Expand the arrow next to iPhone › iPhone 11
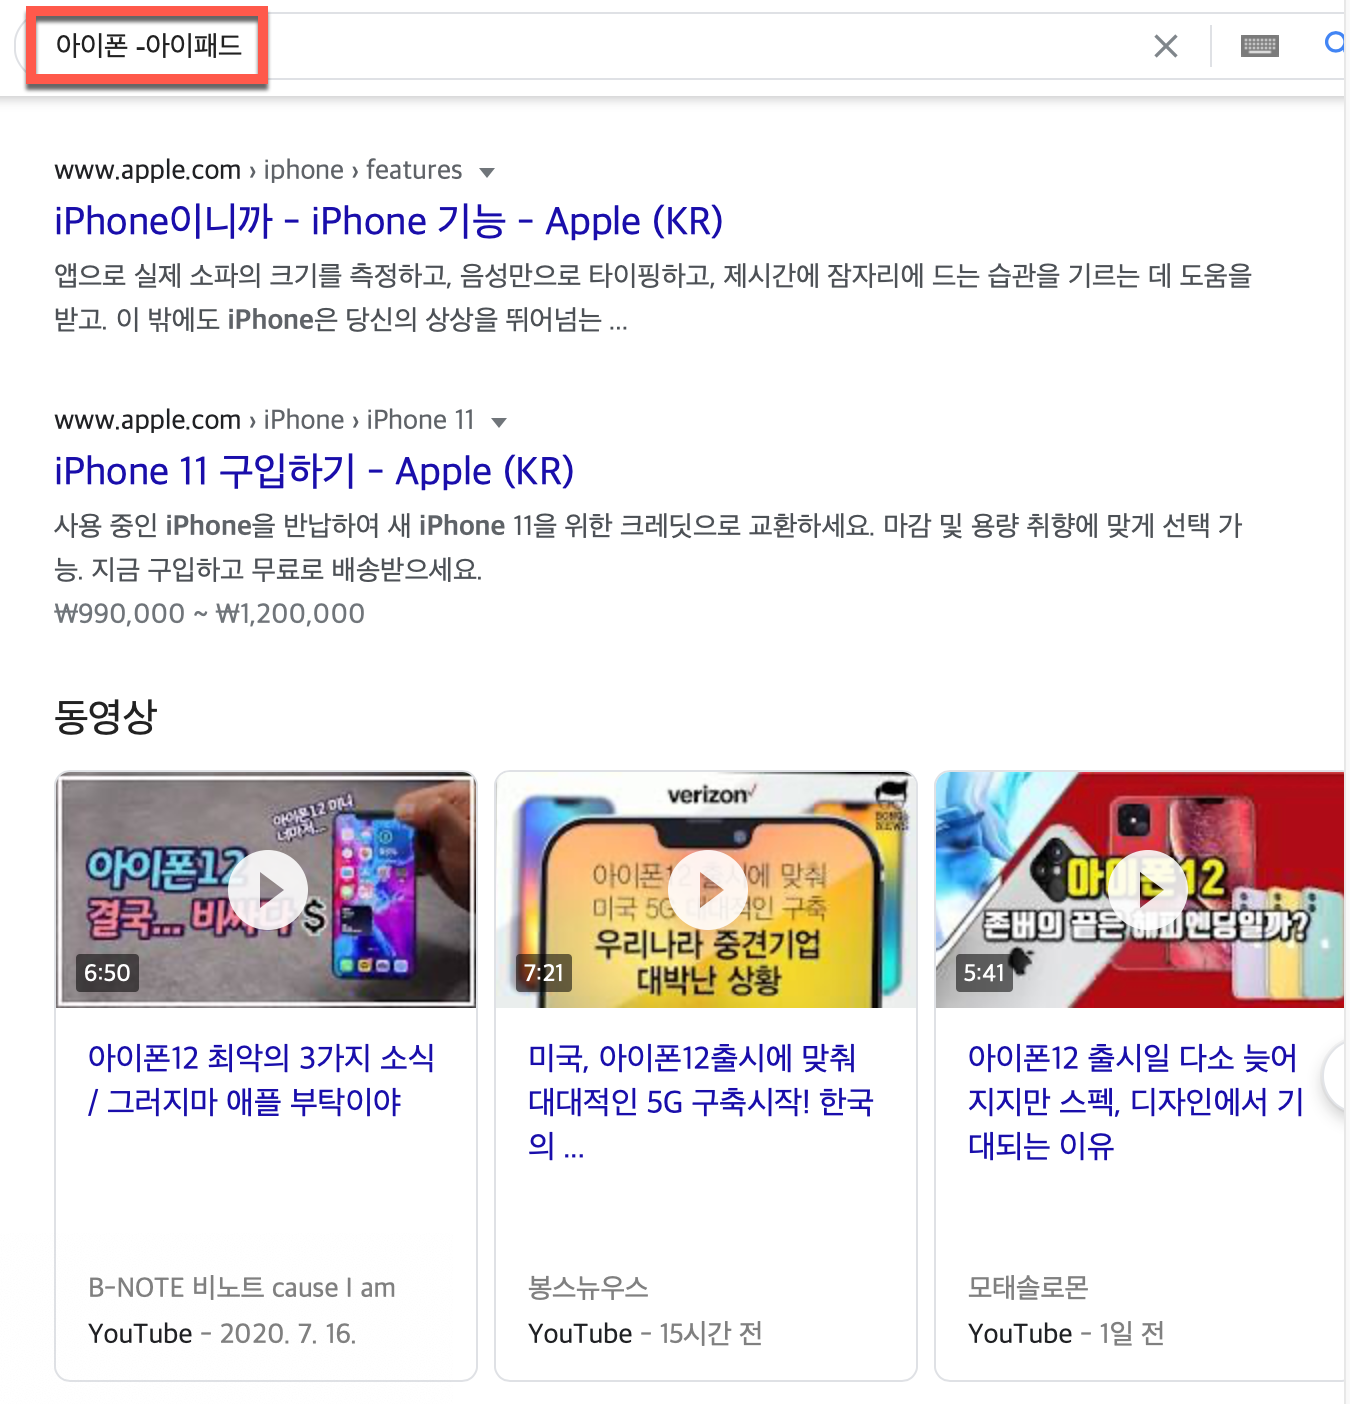 (x=499, y=422)
